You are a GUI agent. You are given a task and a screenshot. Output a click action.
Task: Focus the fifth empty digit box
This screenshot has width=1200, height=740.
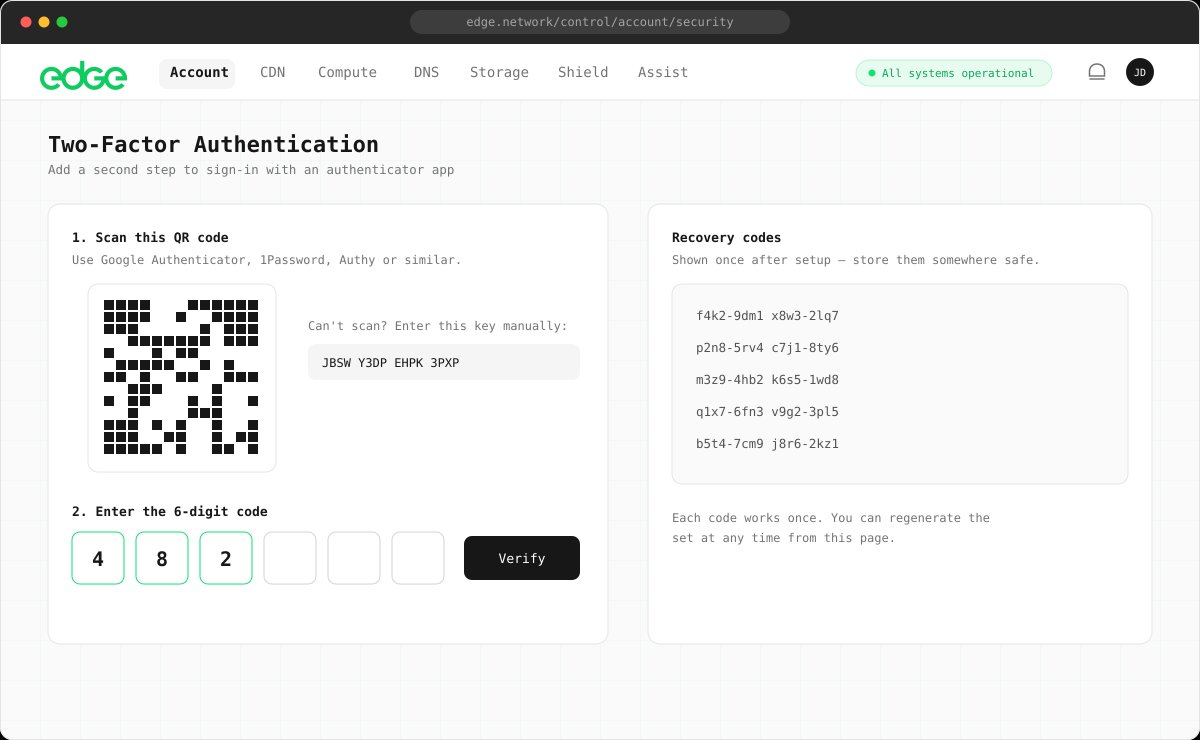pyautogui.click(x=354, y=558)
